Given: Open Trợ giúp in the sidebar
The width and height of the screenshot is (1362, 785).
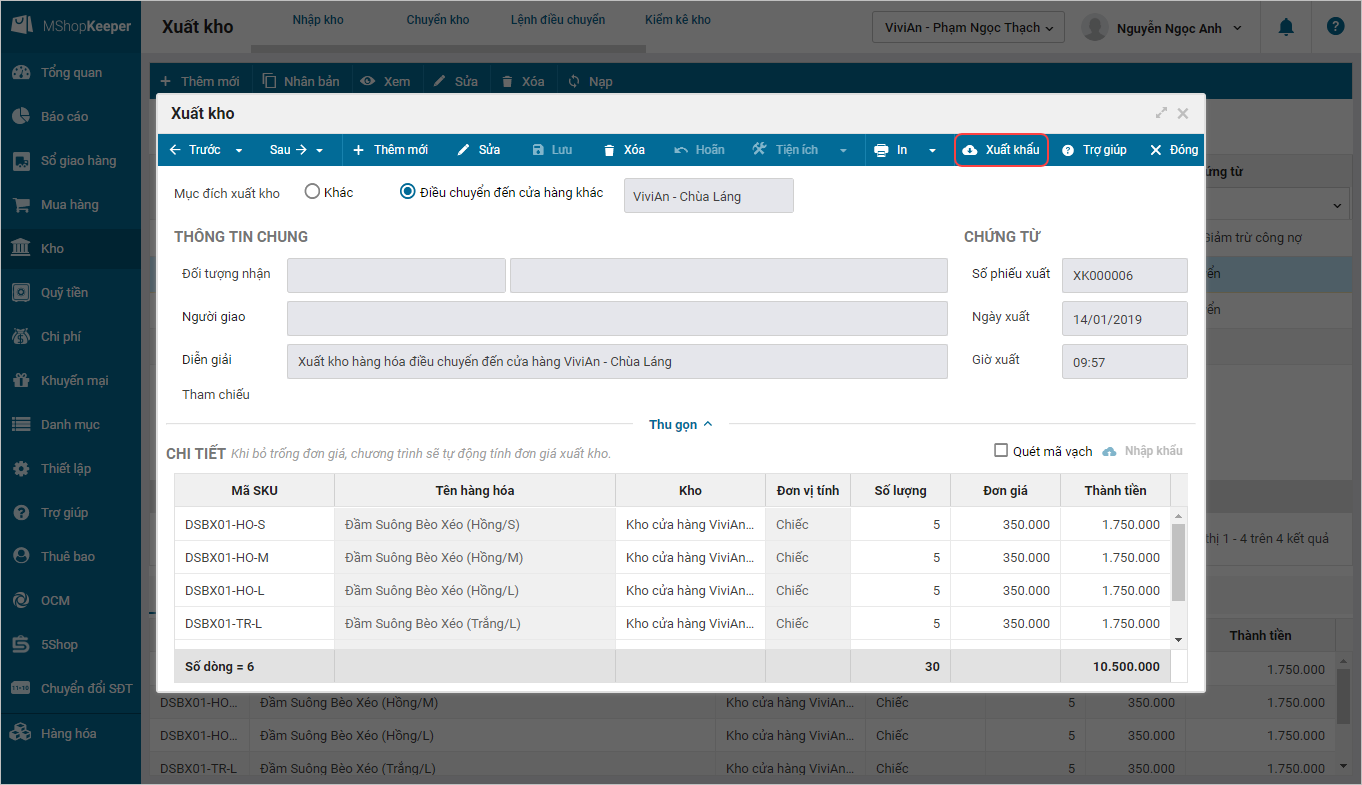Looking at the screenshot, I should click(70, 513).
